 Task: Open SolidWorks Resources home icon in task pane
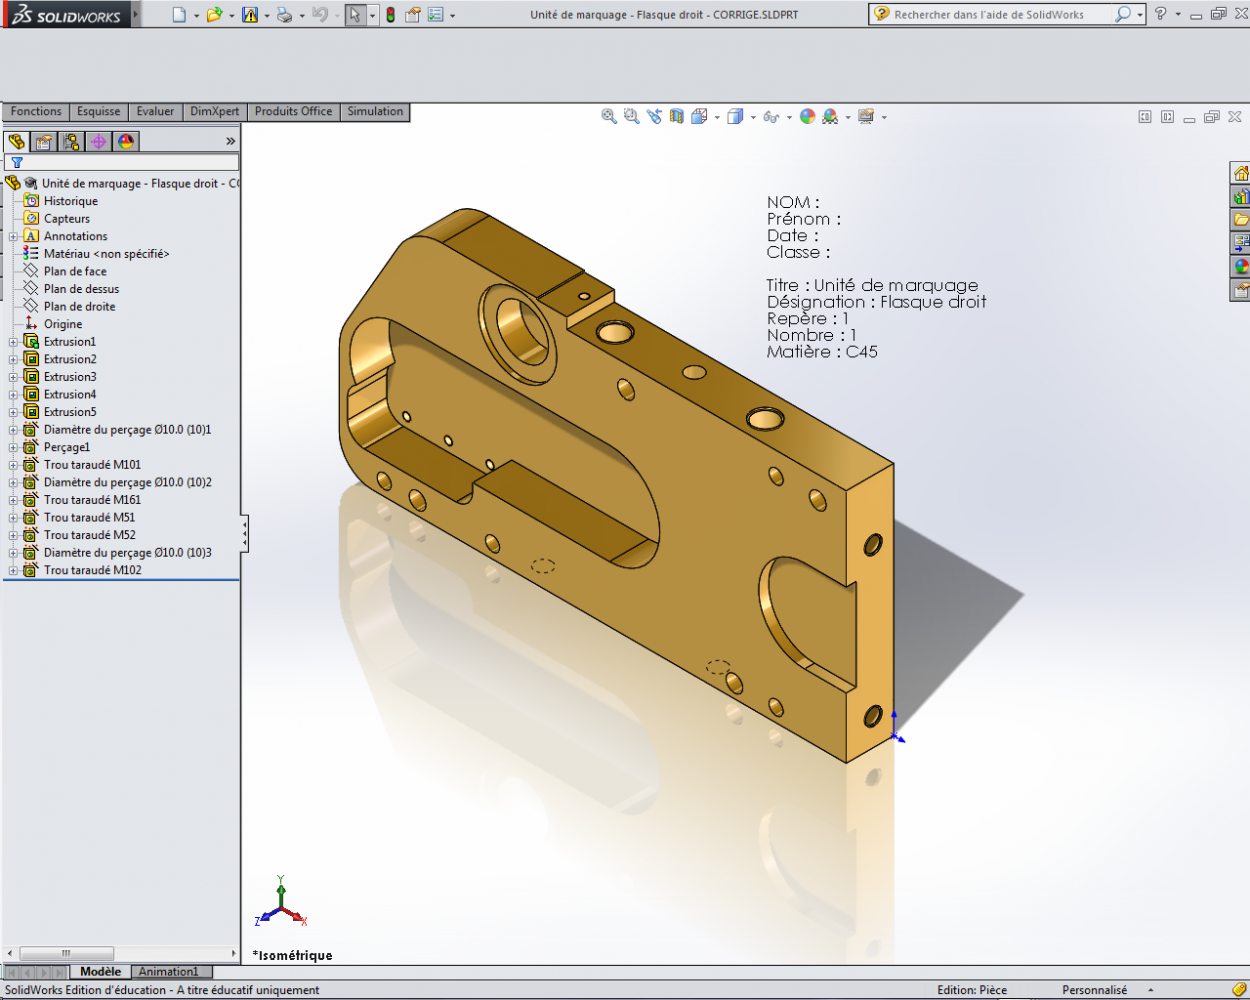tap(1240, 173)
